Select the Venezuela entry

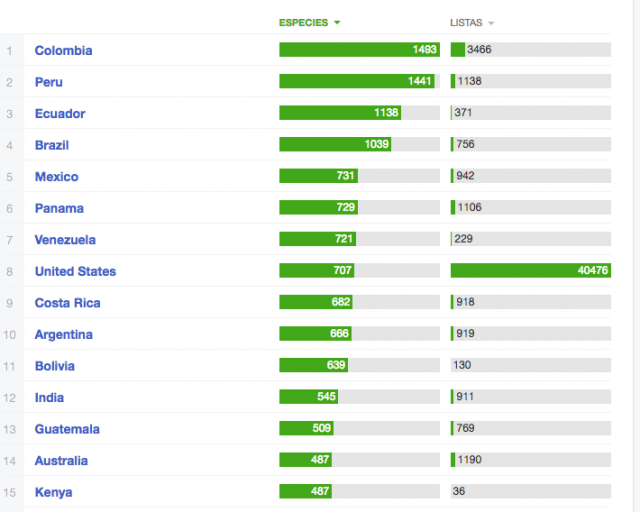pyautogui.click(x=65, y=240)
